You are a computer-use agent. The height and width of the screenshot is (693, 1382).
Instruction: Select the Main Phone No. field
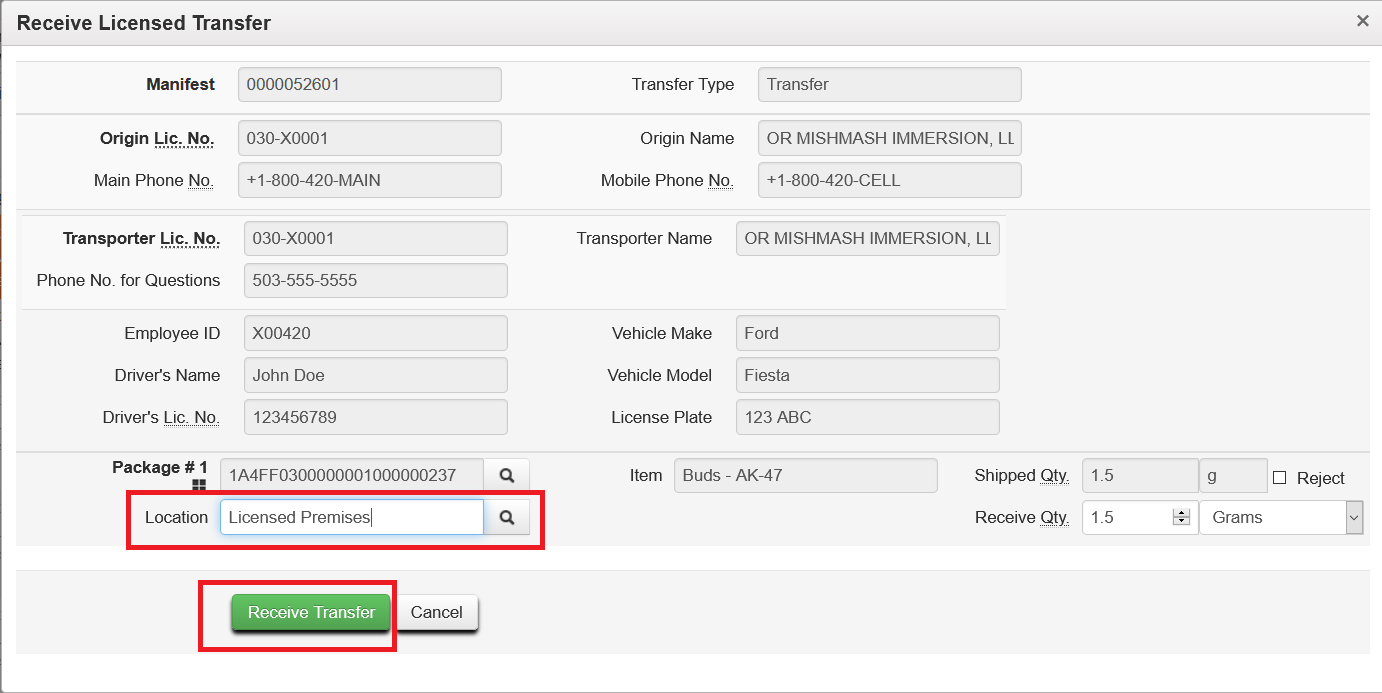(x=370, y=181)
